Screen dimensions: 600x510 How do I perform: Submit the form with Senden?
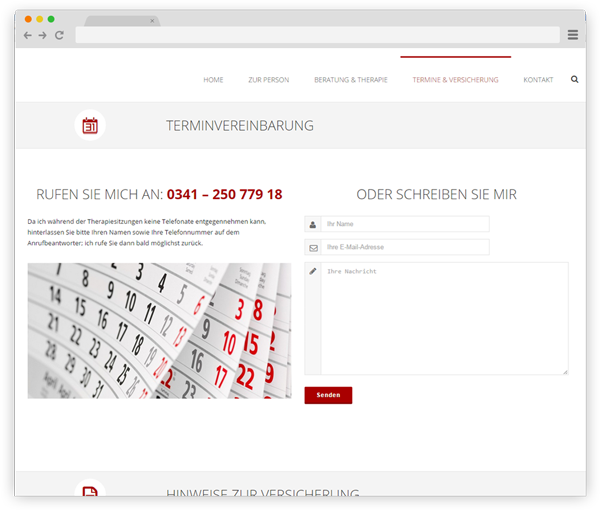328,395
